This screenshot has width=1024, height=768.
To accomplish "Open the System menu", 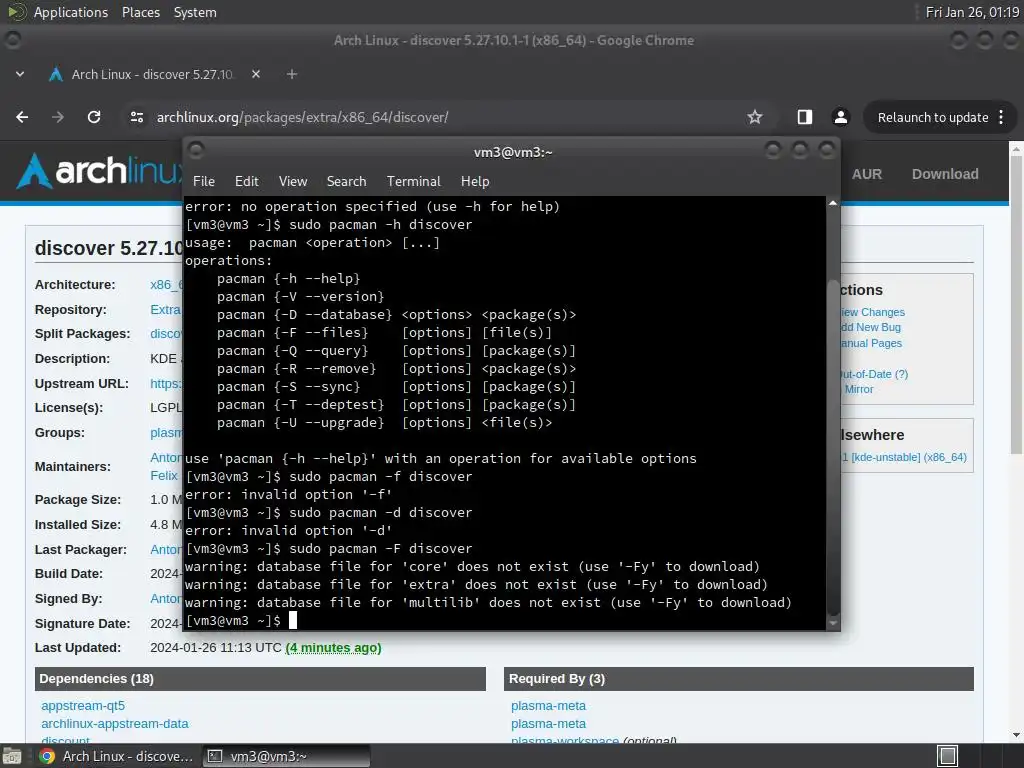I will 195,12.
